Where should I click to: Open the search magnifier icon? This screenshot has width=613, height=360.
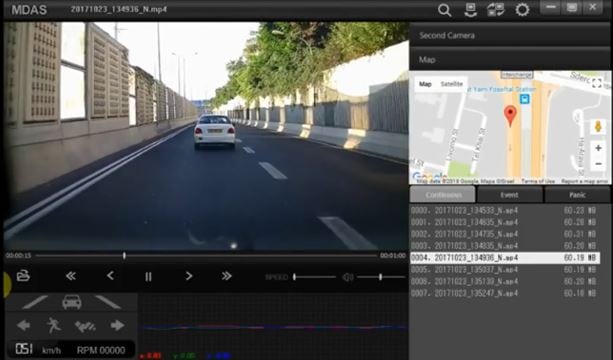click(445, 10)
